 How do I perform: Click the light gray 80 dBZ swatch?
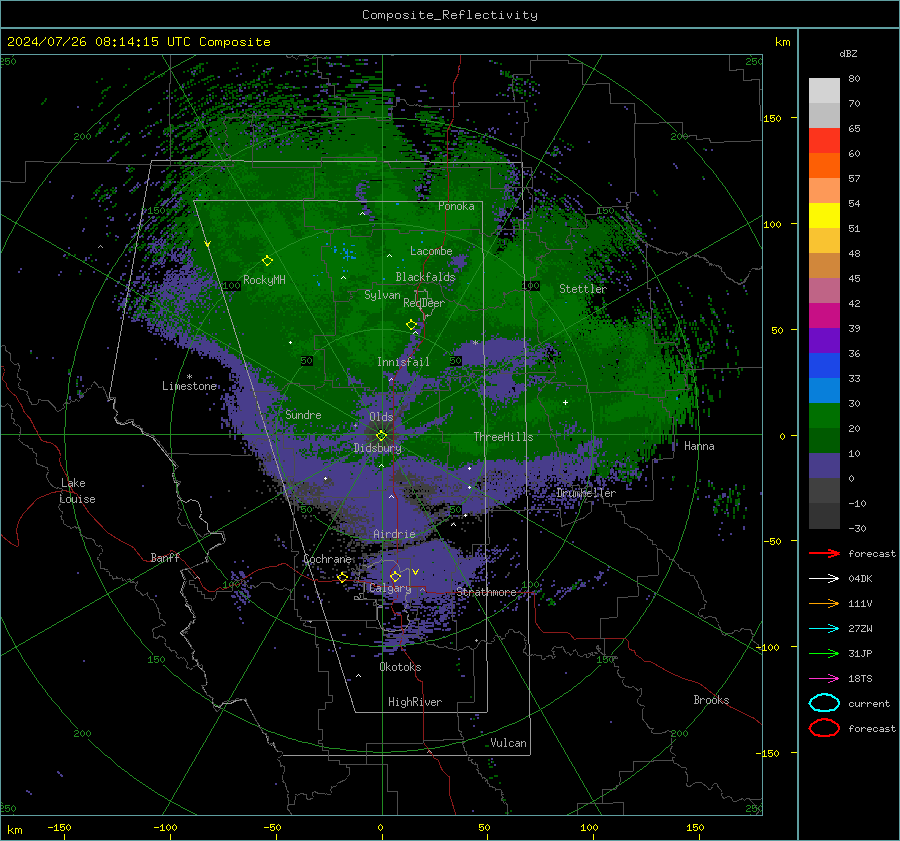pyautogui.click(x=824, y=90)
